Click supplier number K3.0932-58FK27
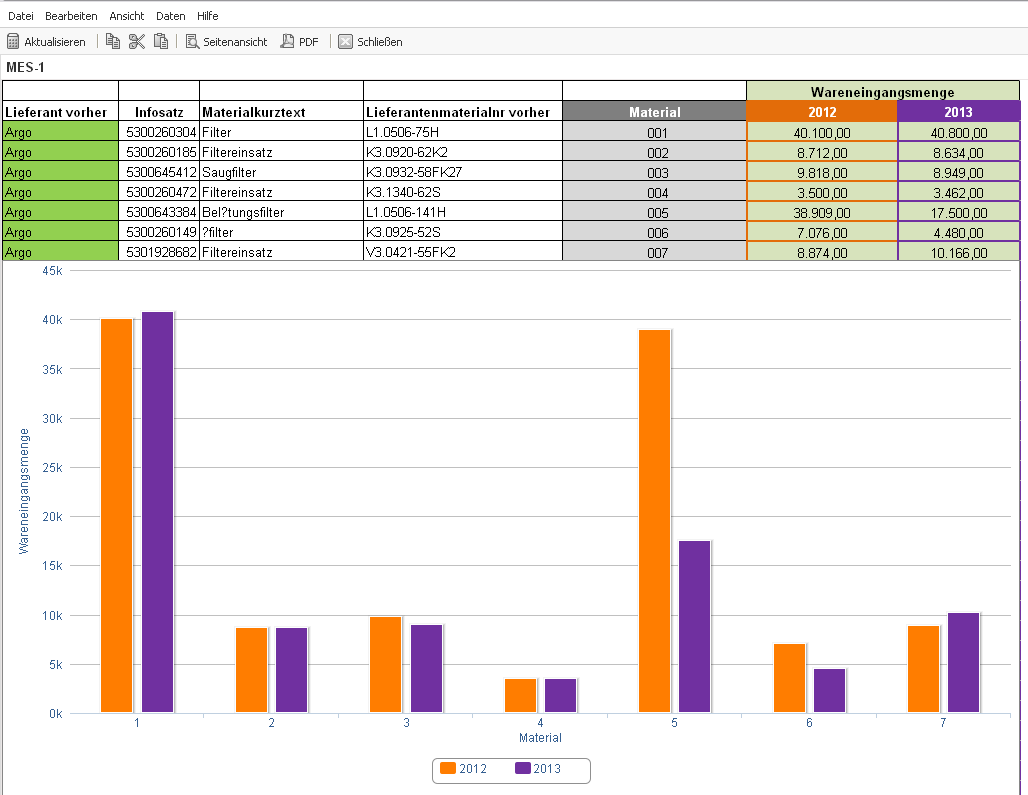The height and width of the screenshot is (795, 1028). coord(414,172)
